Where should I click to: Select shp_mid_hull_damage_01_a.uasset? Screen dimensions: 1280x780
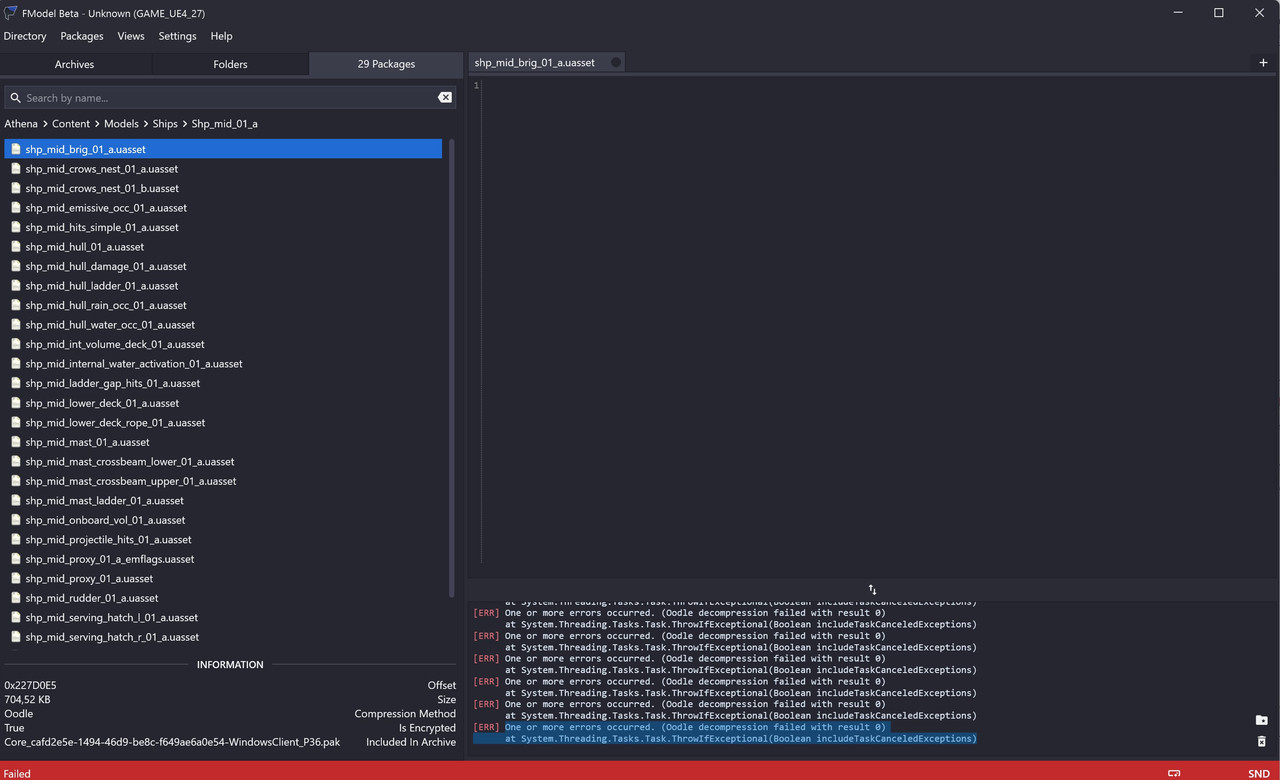pyautogui.click(x=223, y=266)
